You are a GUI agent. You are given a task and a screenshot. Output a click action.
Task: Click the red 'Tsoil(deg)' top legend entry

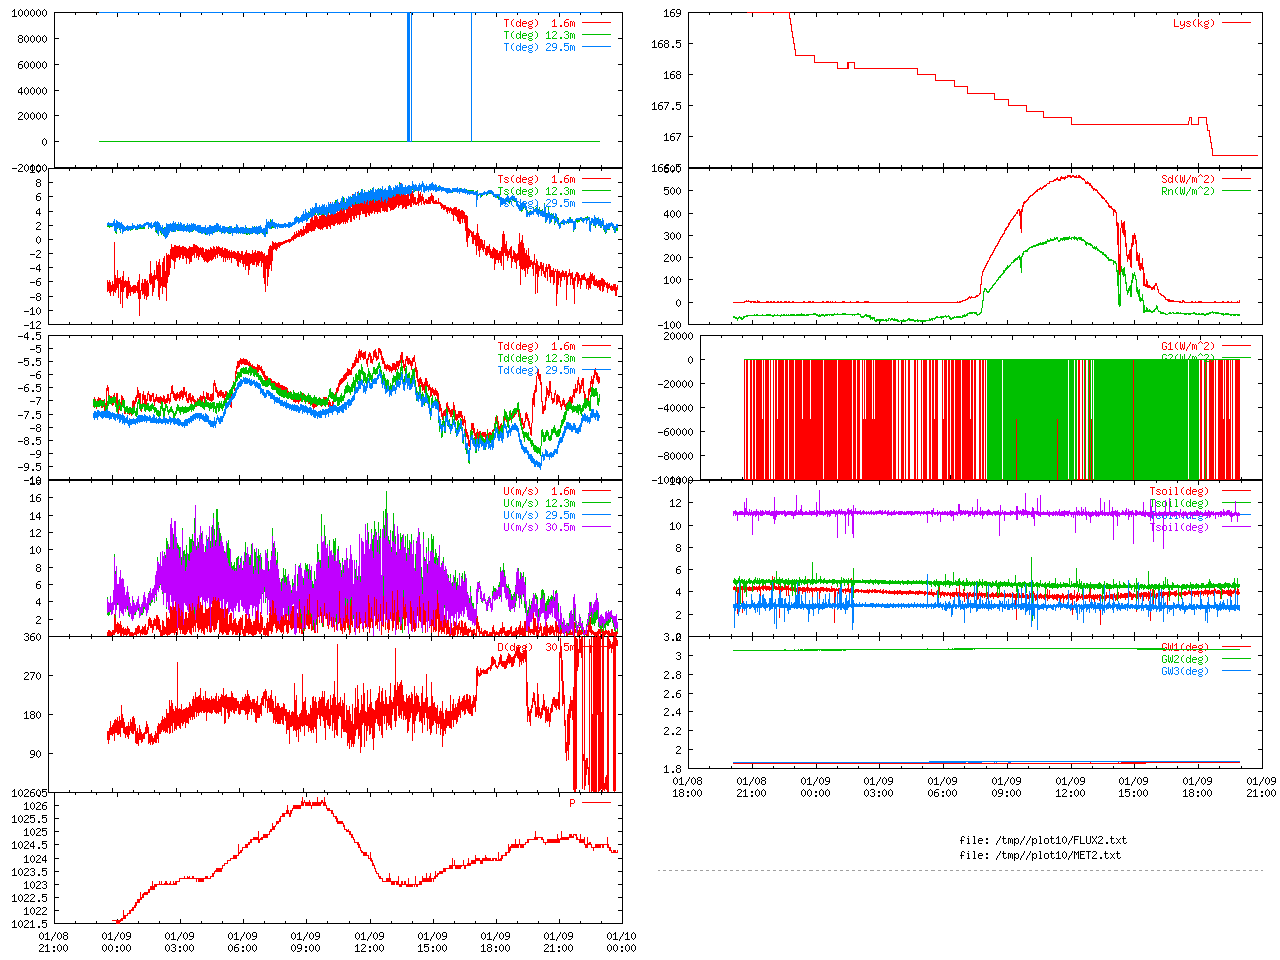(x=1179, y=491)
